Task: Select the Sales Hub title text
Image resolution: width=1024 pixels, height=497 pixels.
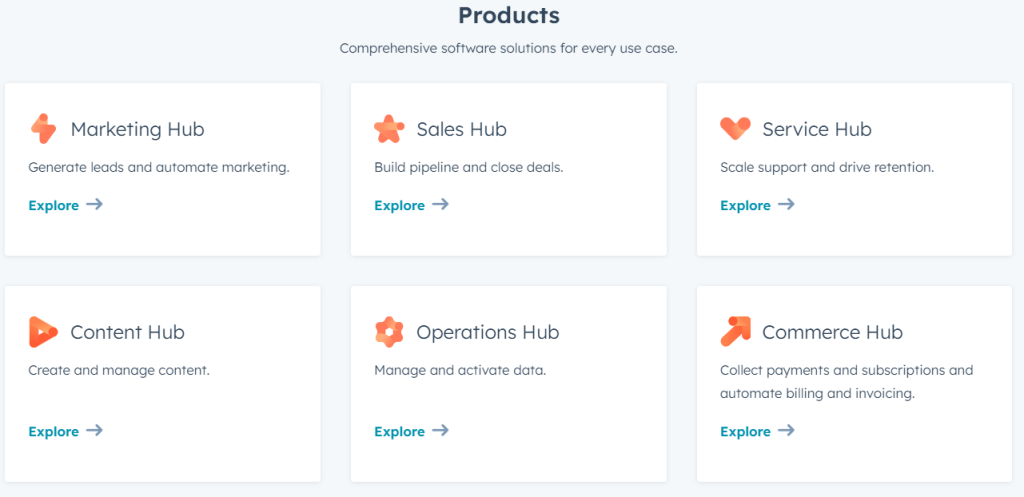Action: pyautogui.click(x=462, y=129)
